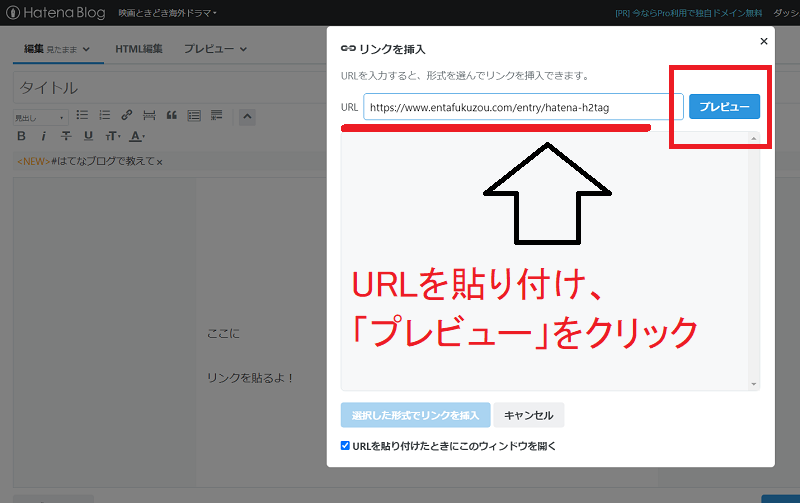Click 選択した形式でリンクを挿入 button
Screen dimensions: 800x503
[x=415, y=415]
